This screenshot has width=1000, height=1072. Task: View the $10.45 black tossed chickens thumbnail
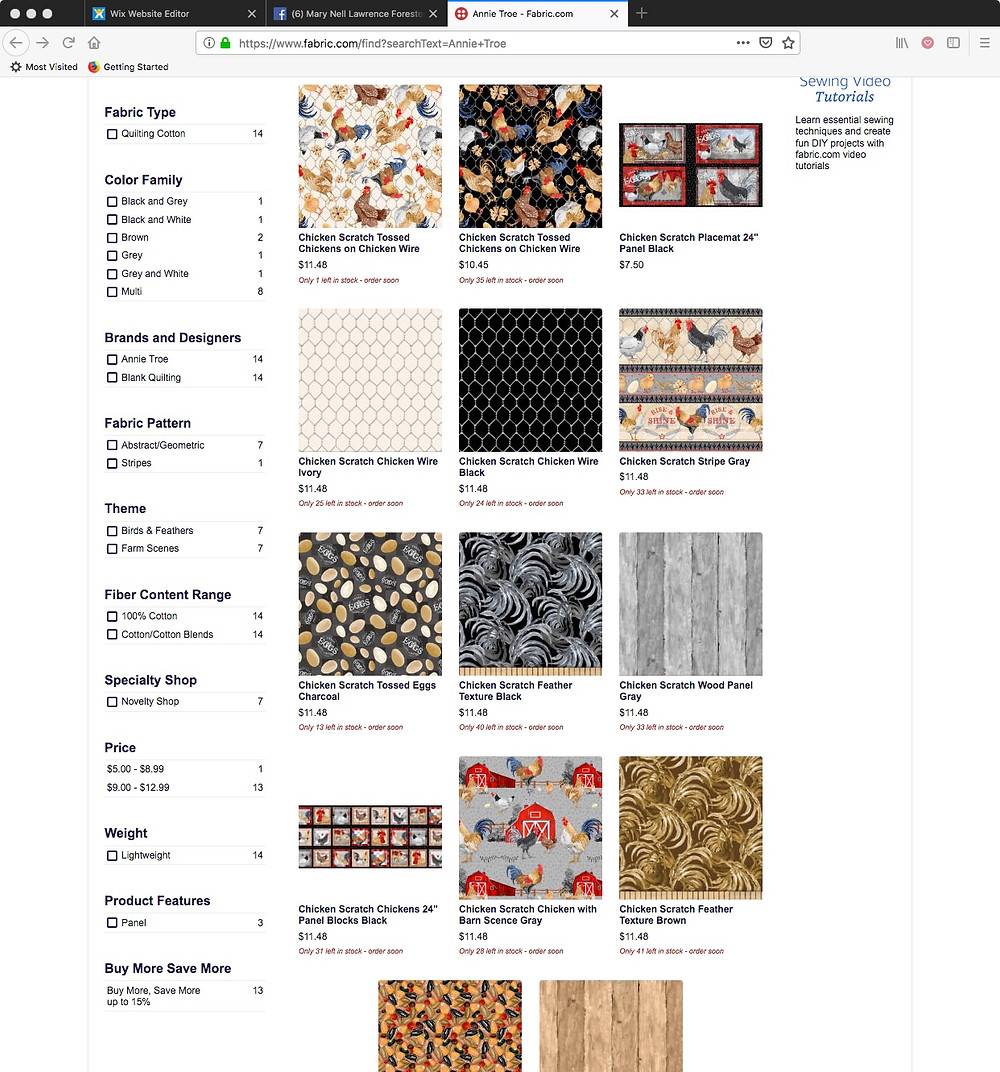coord(530,156)
